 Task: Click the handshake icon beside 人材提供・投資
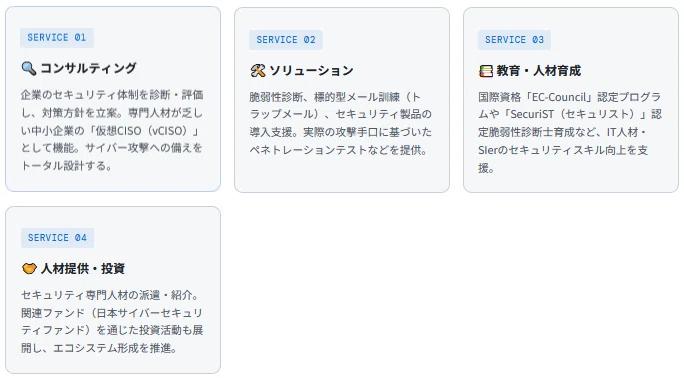pyautogui.click(x=29, y=269)
